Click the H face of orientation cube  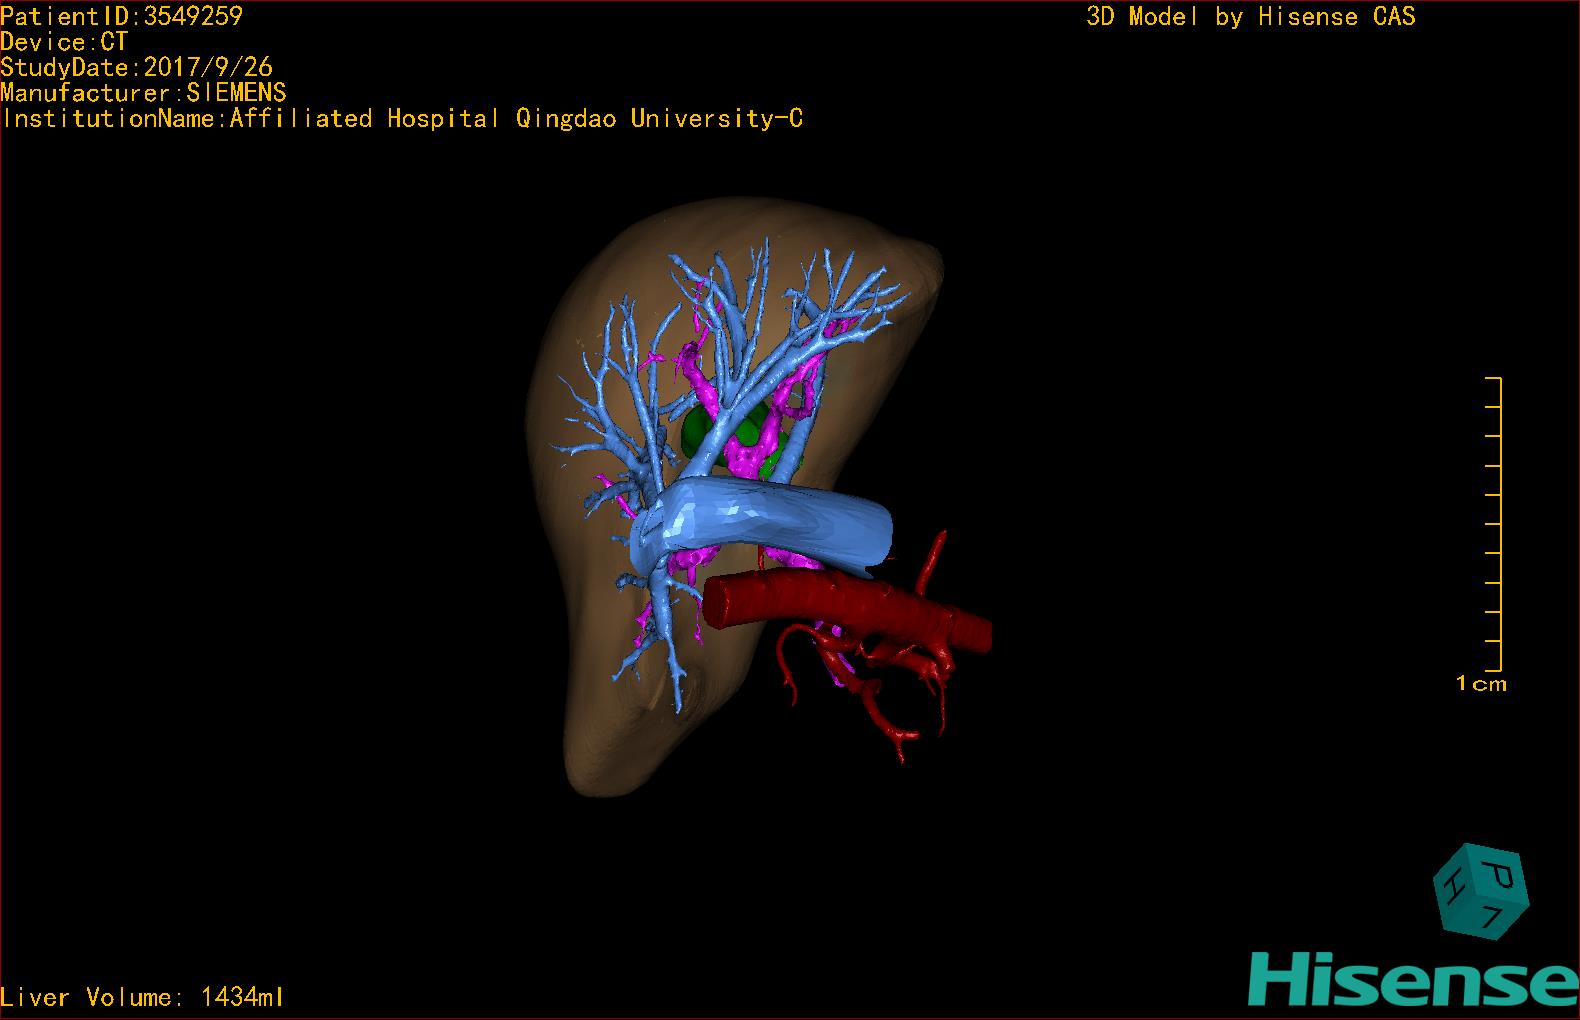(x=1449, y=883)
